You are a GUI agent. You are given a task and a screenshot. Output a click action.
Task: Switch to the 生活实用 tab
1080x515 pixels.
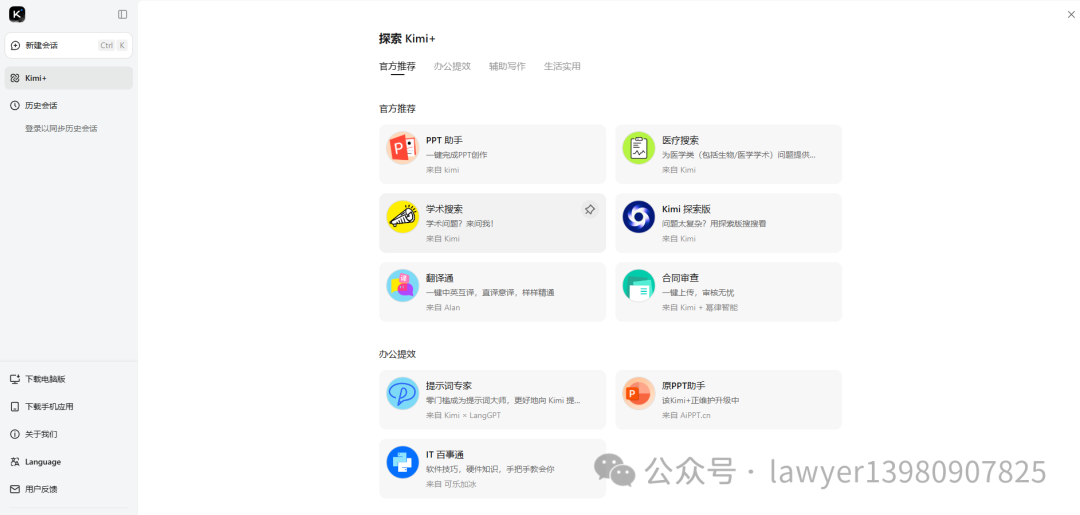pyautogui.click(x=562, y=66)
